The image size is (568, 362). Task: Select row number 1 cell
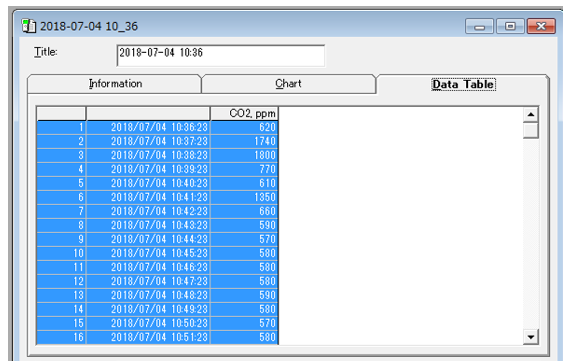point(61,128)
